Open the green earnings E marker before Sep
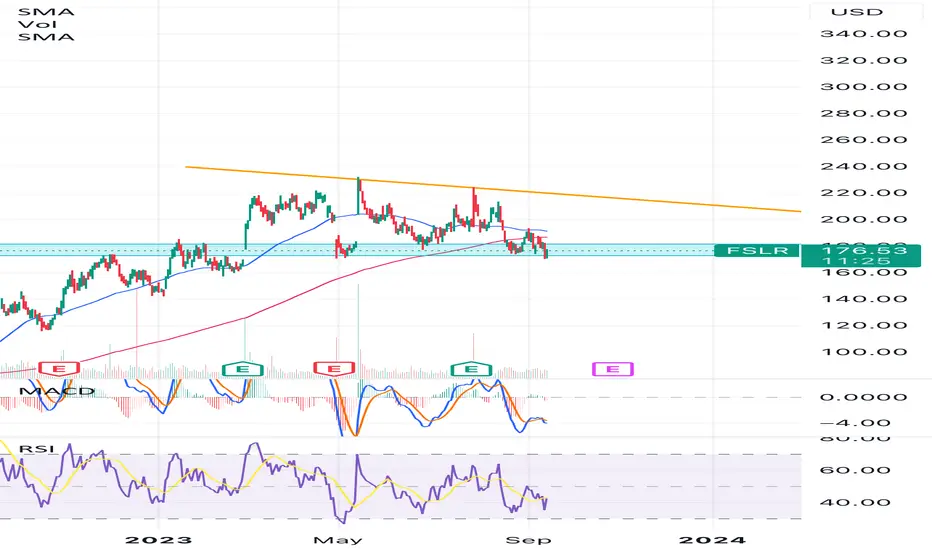The width and height of the screenshot is (932, 550). 471,369
